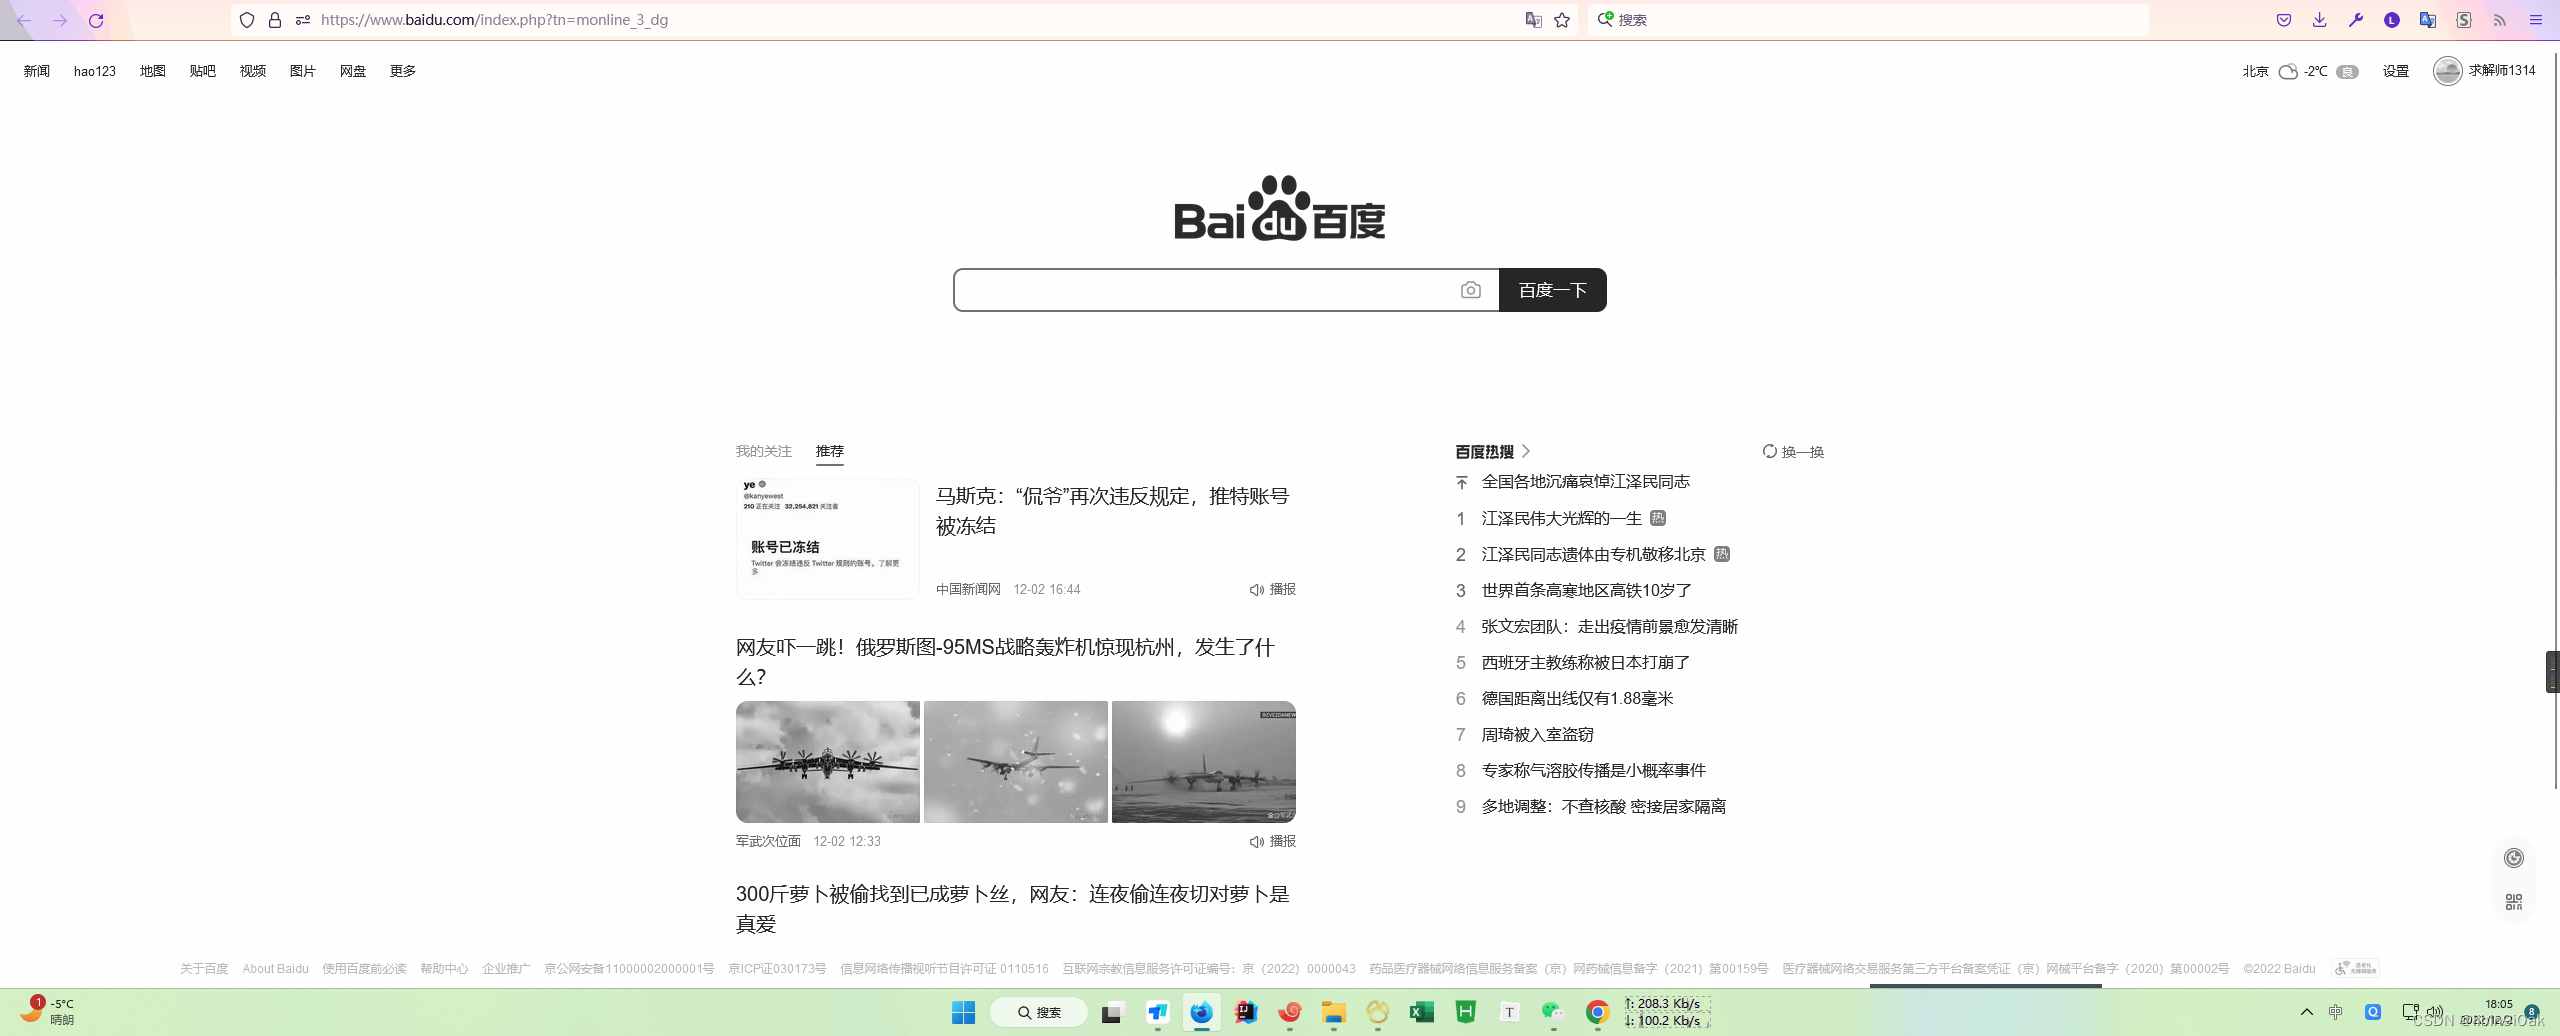Open the browser hamburger menu
Screen dimensions: 2560x1036
(2536, 20)
